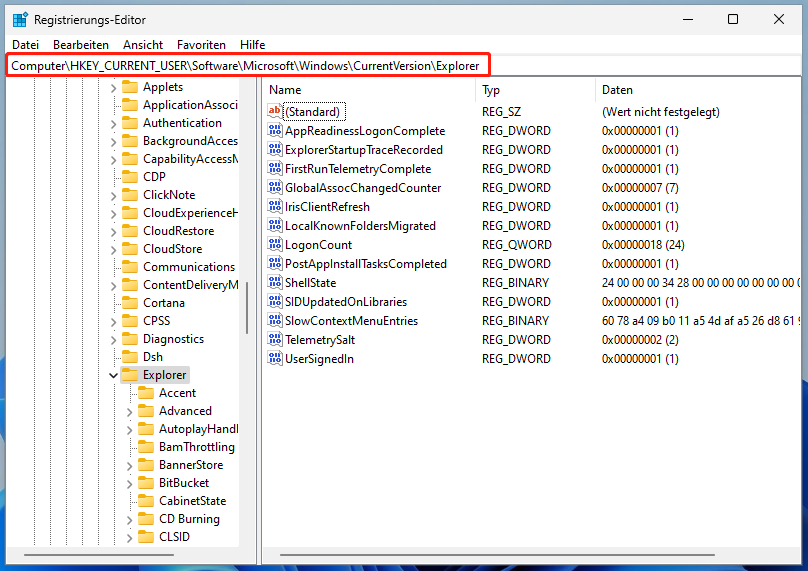Click the LogonCount QWORD icon
The image size is (808, 571).
coord(275,245)
